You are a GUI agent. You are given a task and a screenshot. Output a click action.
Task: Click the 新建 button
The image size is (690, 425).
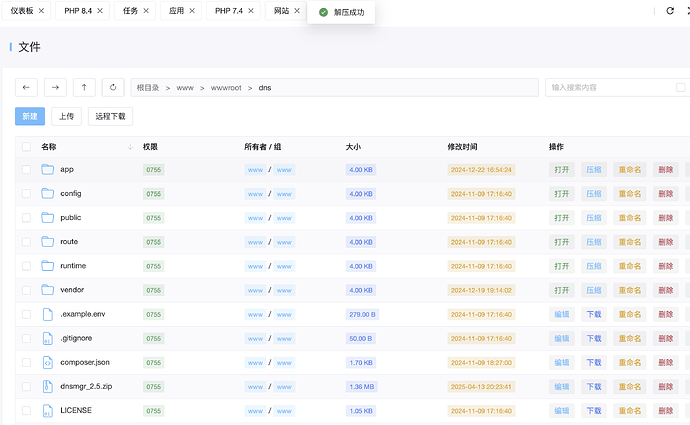pyautogui.click(x=30, y=116)
